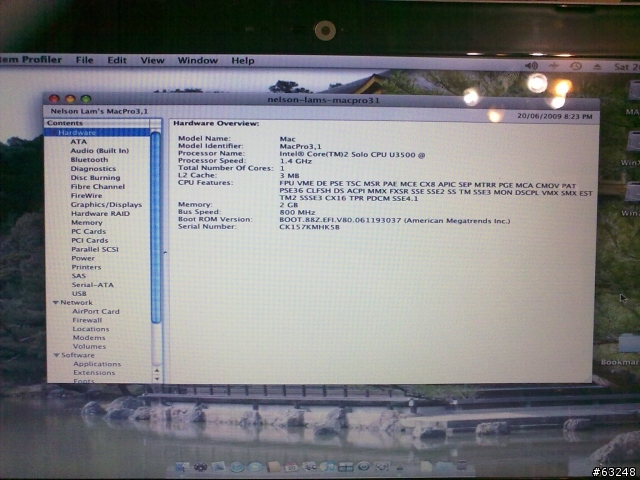This screenshot has height=480, width=640.
Task: Select USB in the sidebar
Action: (79, 293)
